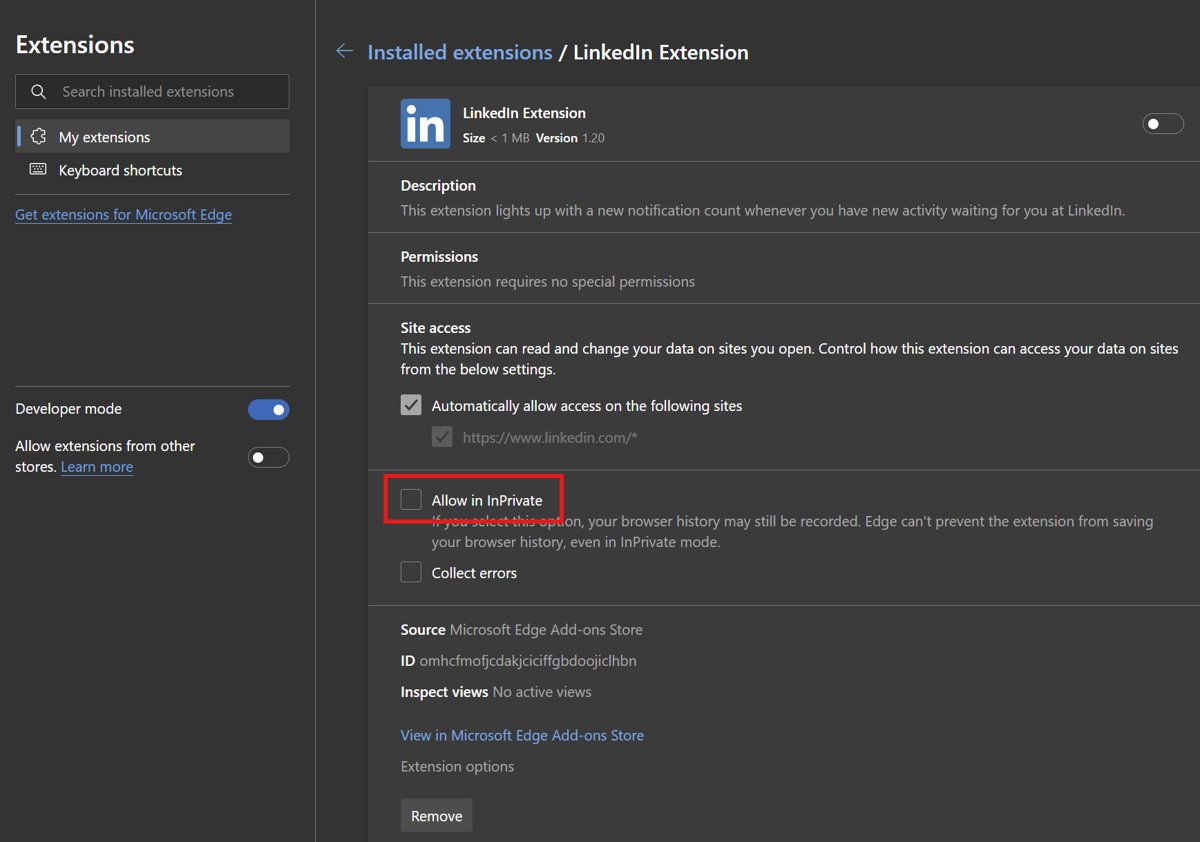Viewport: 1200px width, 842px height.
Task: Click the Permissions heading
Action: (x=440, y=257)
